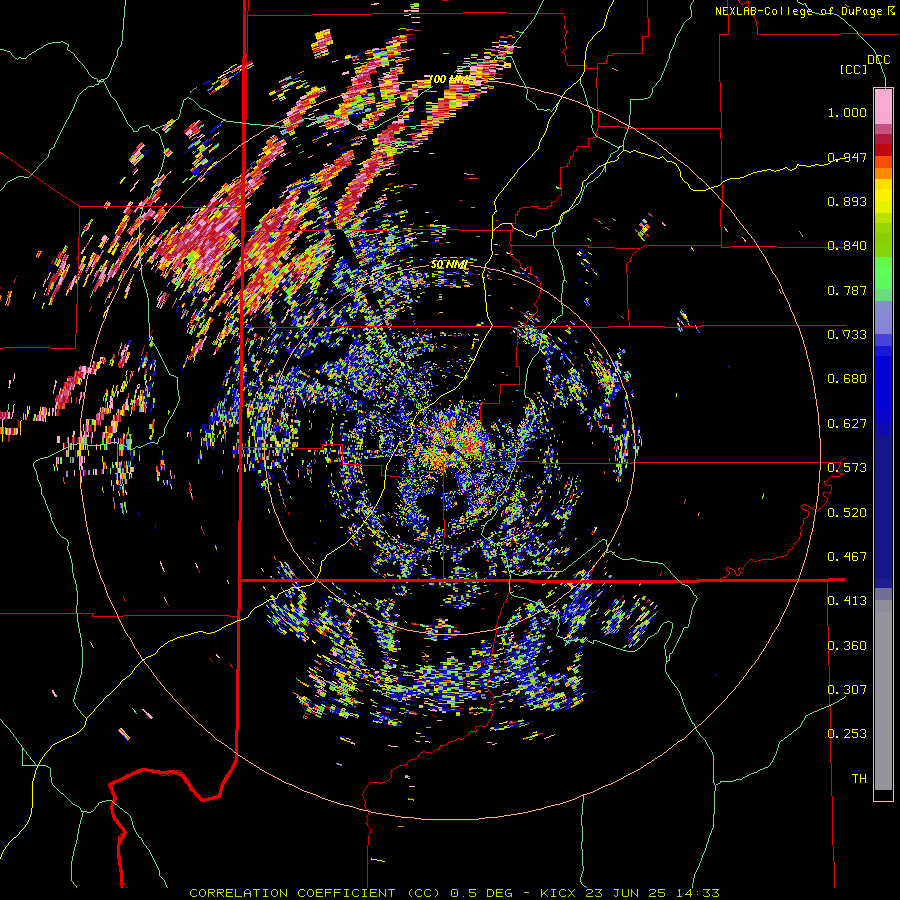Click the 1.000 value on the color scale

point(847,112)
